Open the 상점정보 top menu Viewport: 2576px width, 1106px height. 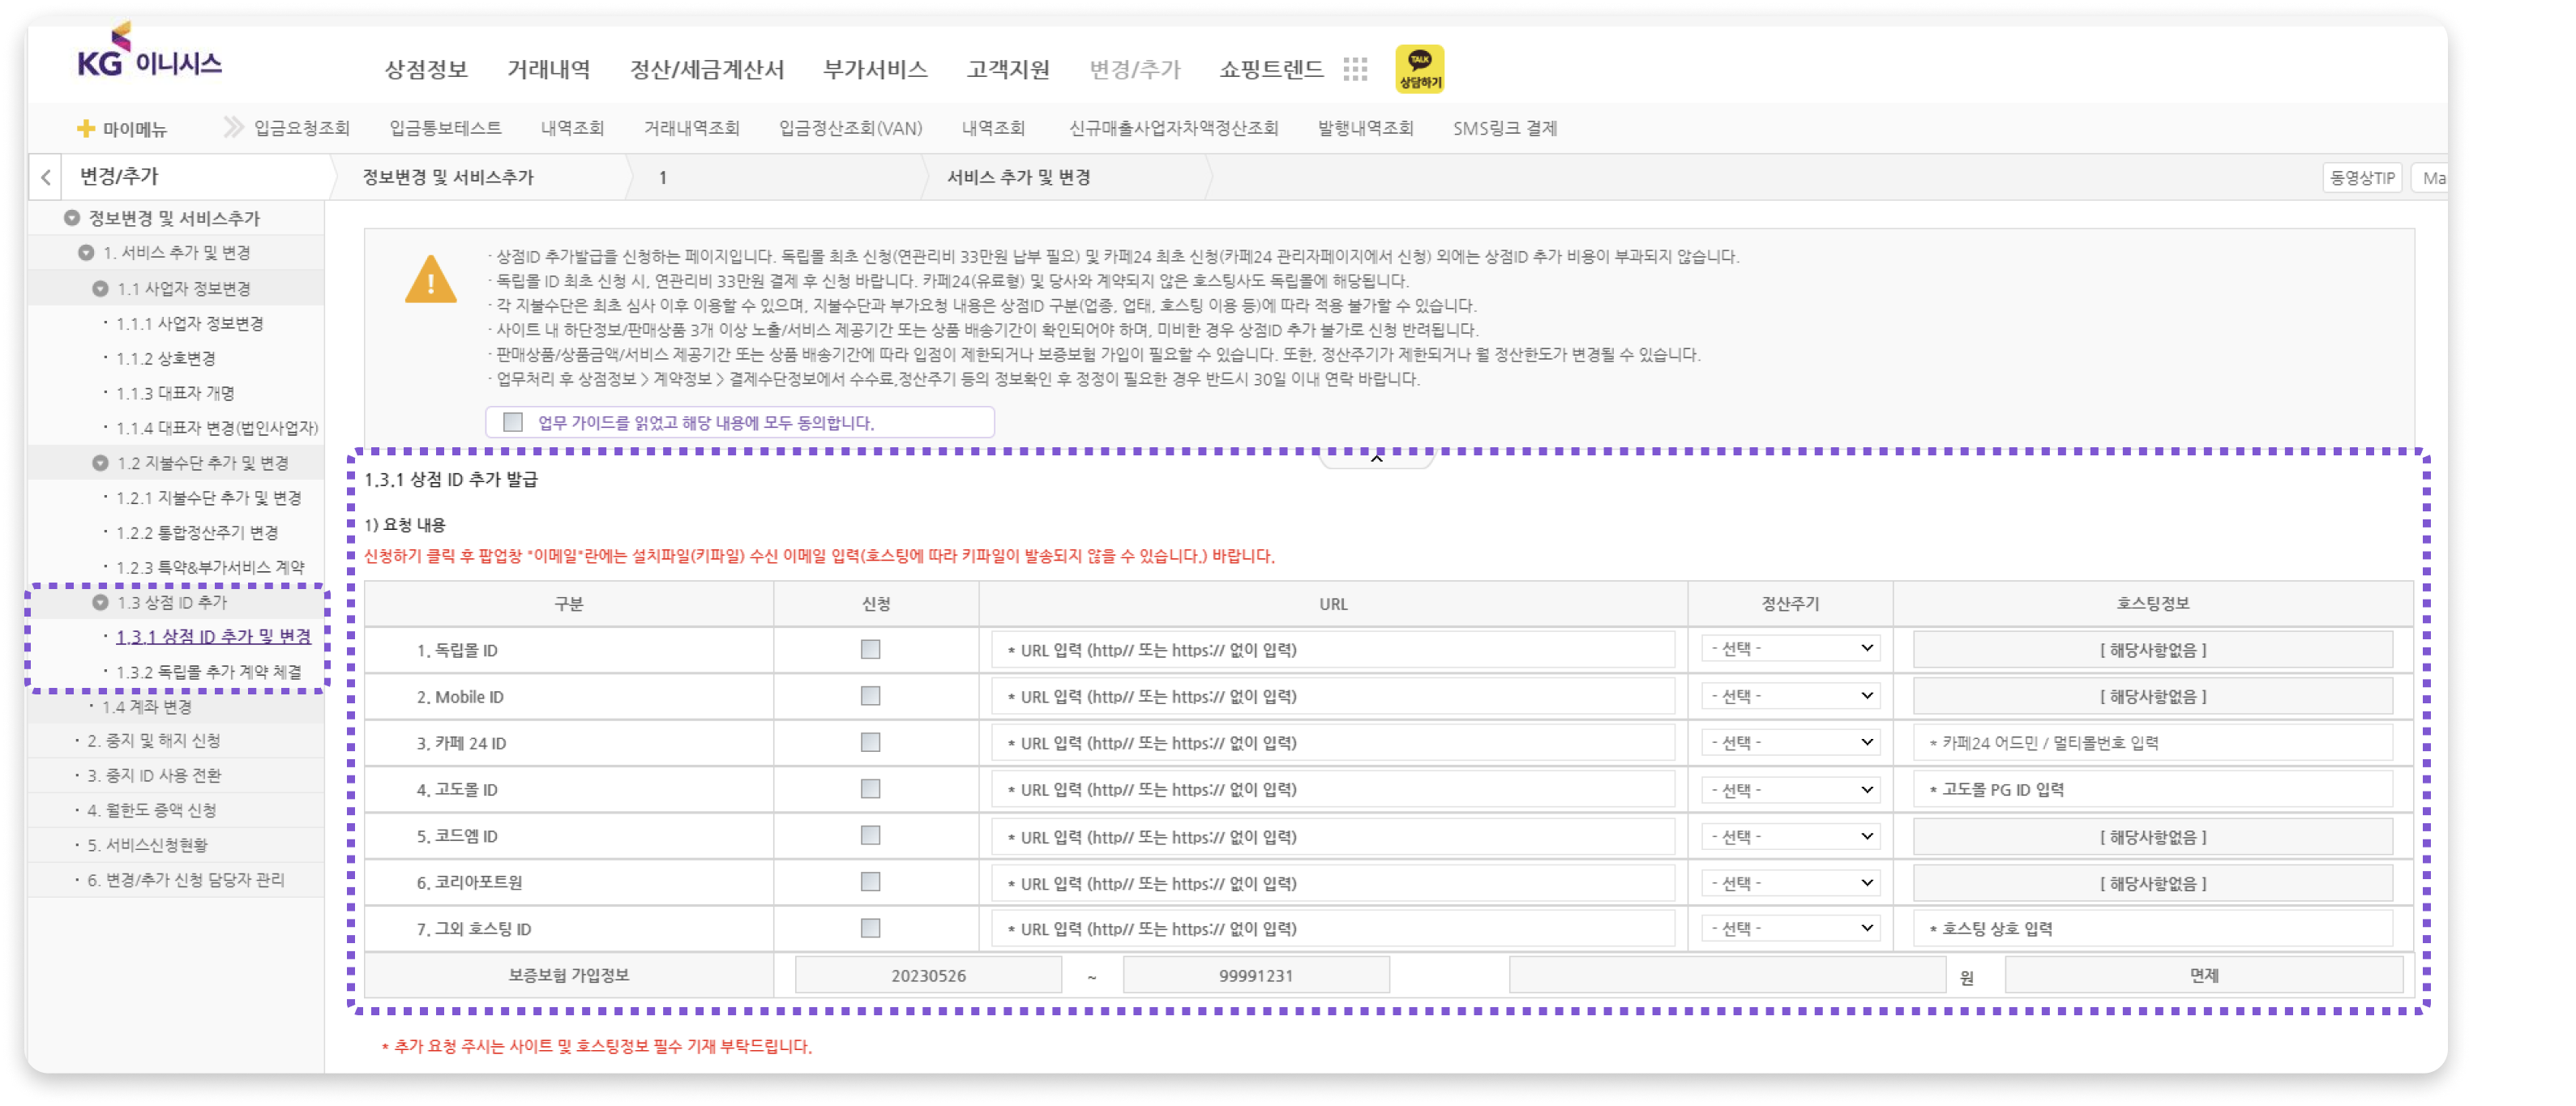426,69
